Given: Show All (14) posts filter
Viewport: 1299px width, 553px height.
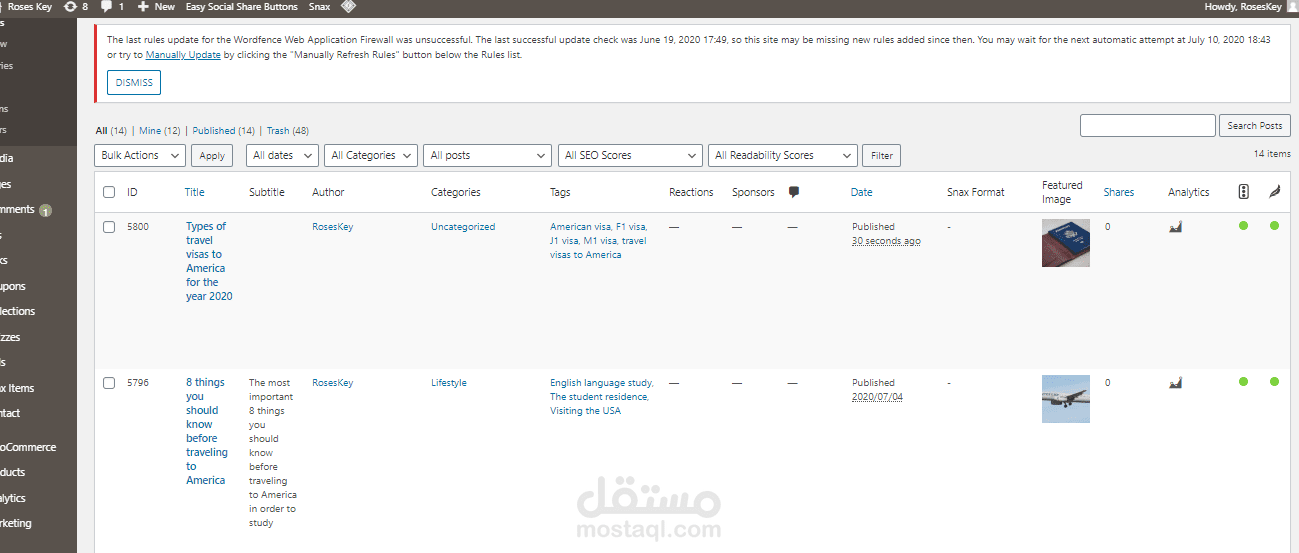Looking at the screenshot, I should point(111,131).
